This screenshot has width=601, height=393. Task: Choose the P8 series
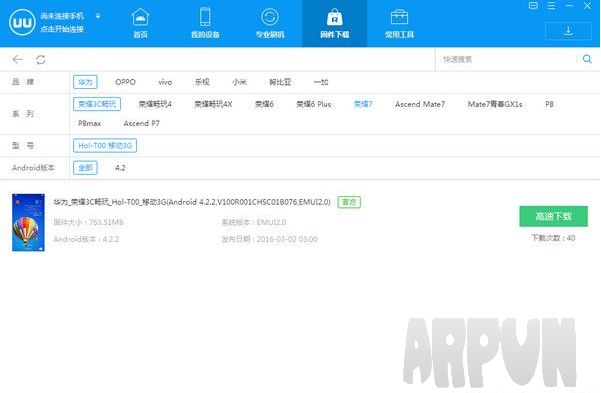coord(549,104)
